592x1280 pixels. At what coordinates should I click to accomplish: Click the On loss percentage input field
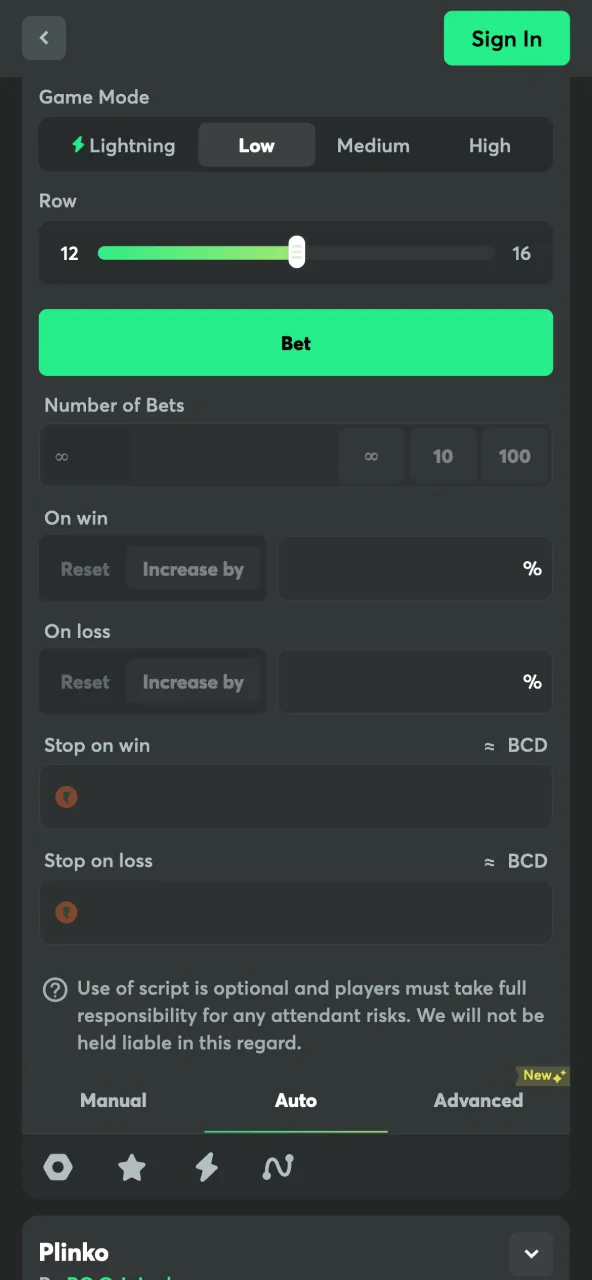coord(415,682)
